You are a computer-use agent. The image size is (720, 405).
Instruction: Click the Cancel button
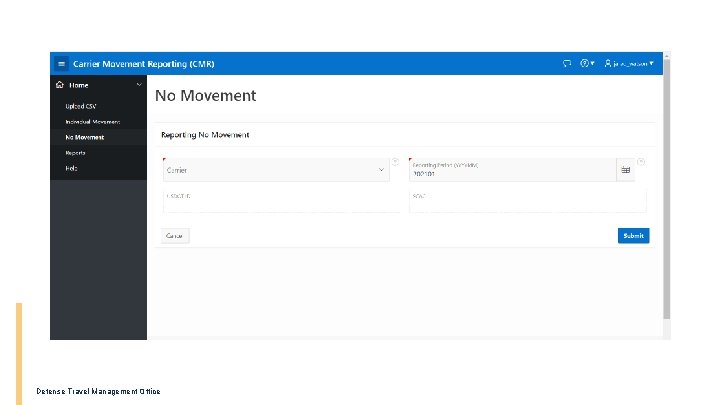pyautogui.click(x=174, y=236)
